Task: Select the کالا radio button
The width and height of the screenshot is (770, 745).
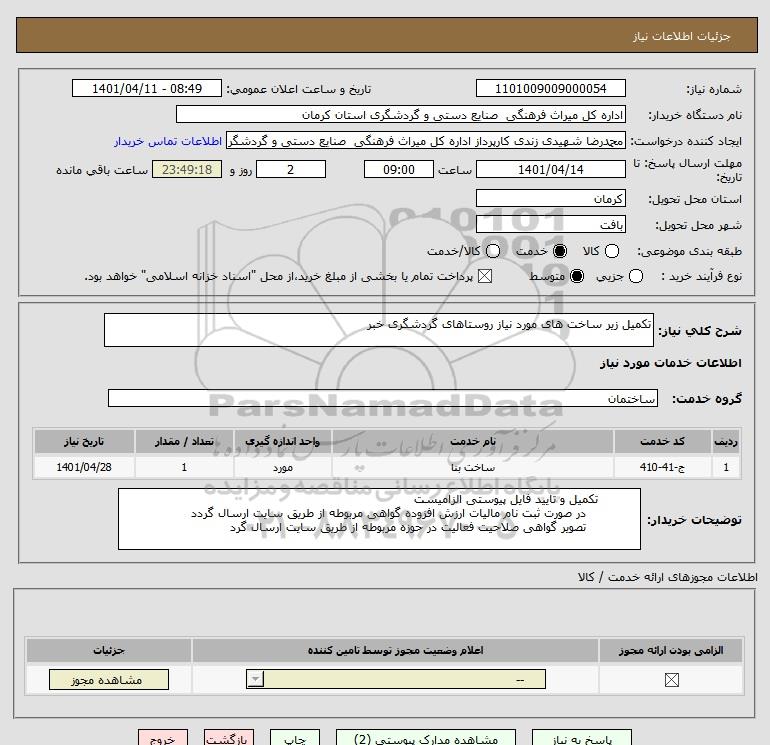Action: coord(611,251)
